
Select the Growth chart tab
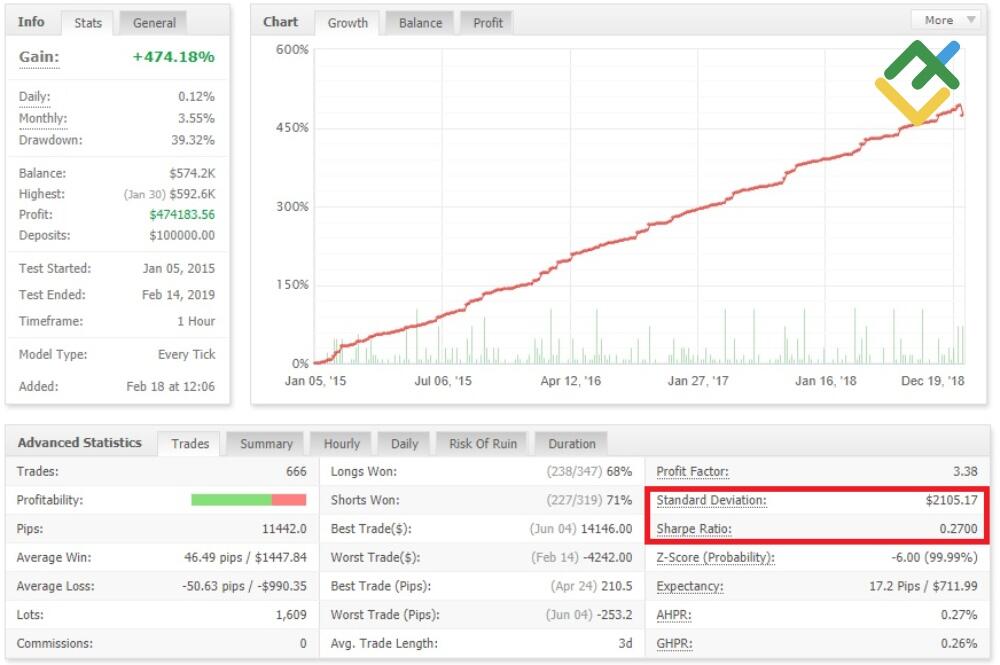point(347,22)
